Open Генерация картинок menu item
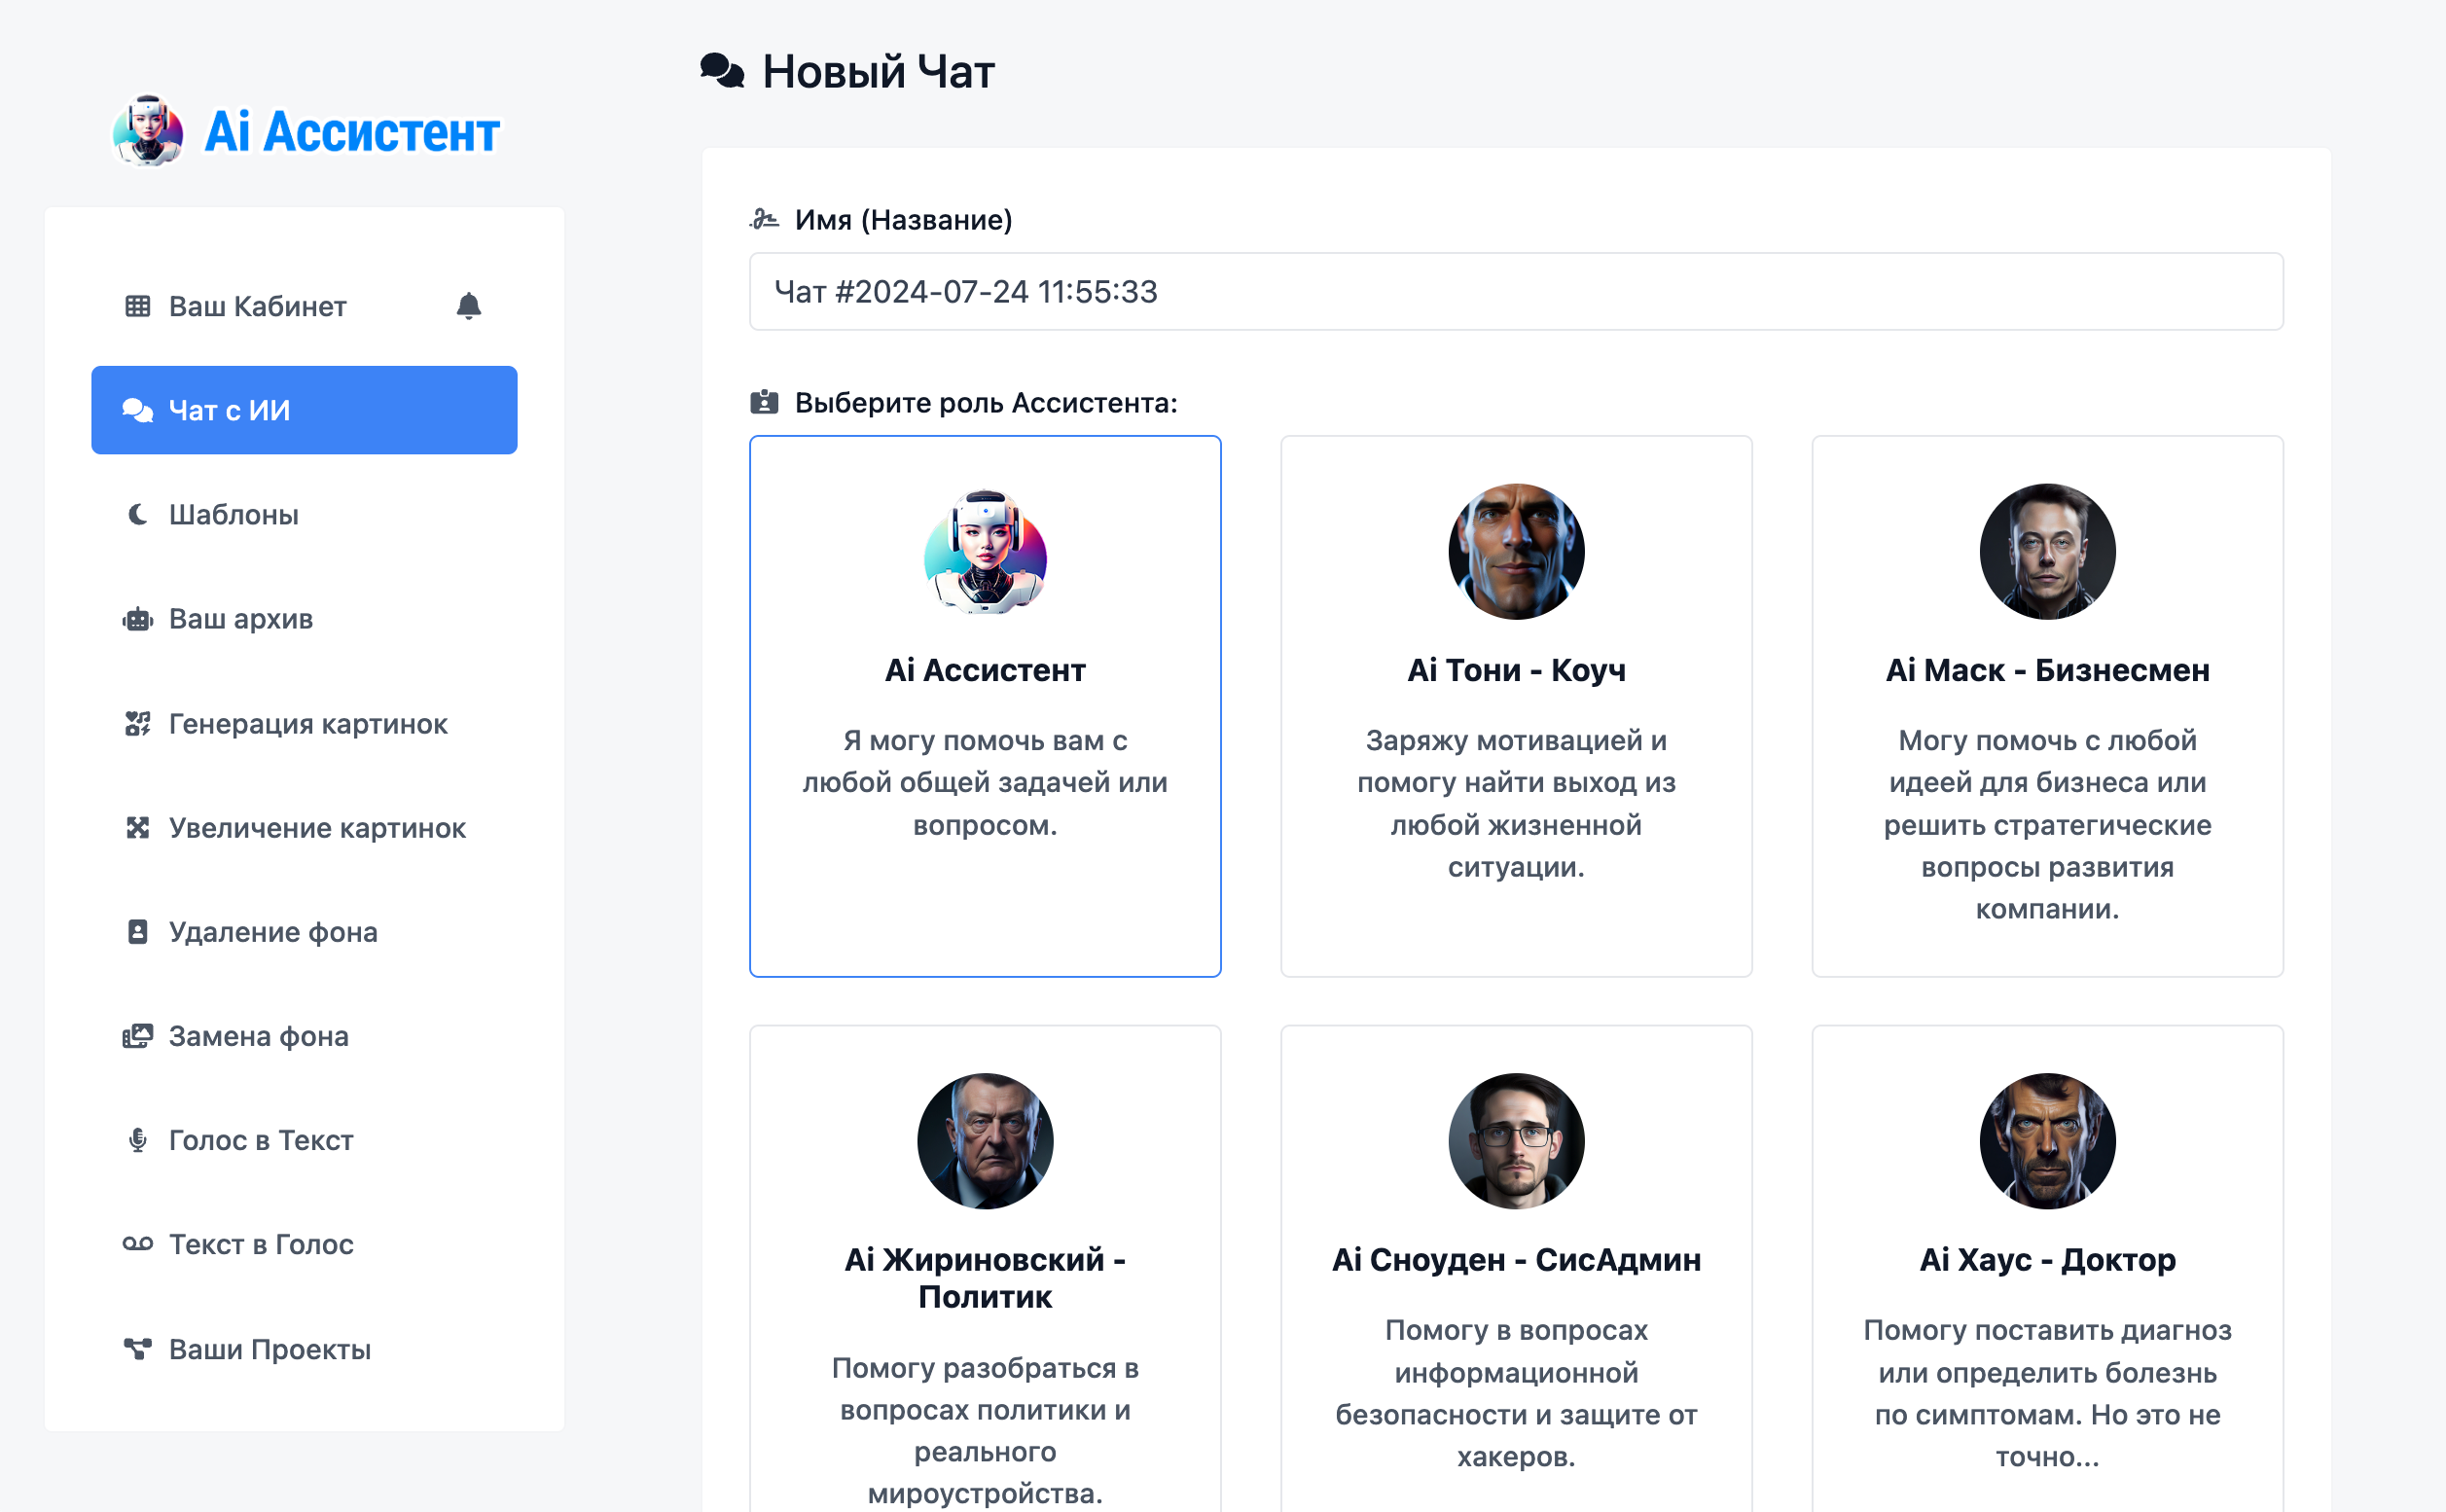The height and width of the screenshot is (1512, 2446). point(307,723)
